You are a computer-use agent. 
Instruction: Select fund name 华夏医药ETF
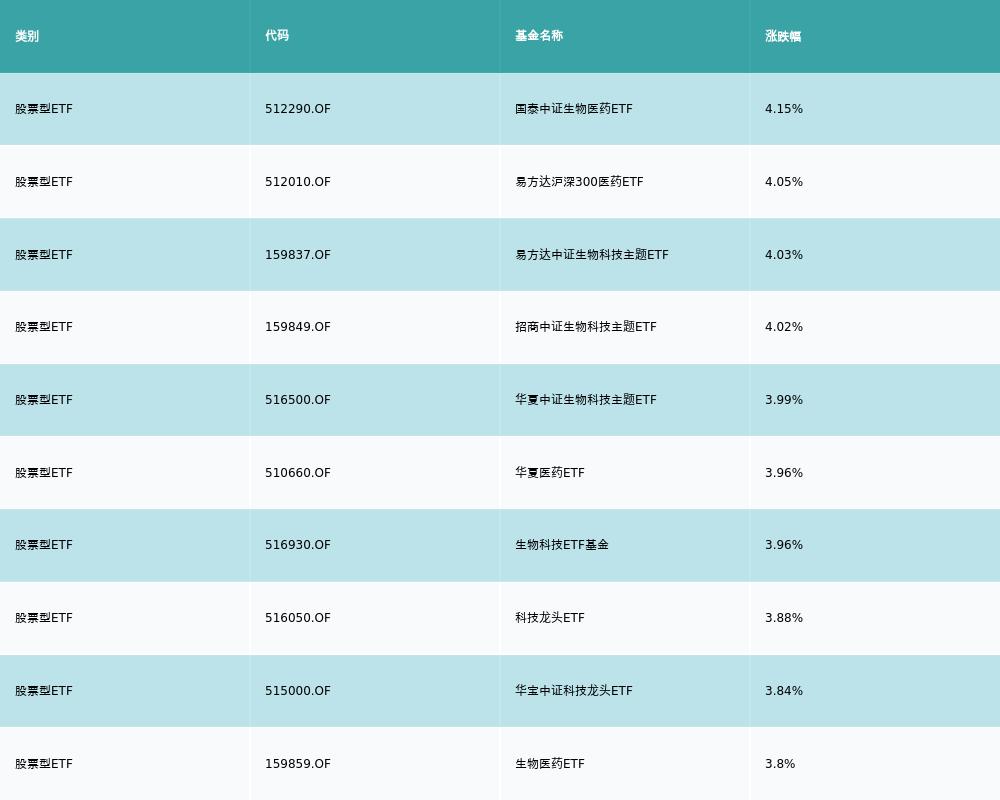point(550,473)
